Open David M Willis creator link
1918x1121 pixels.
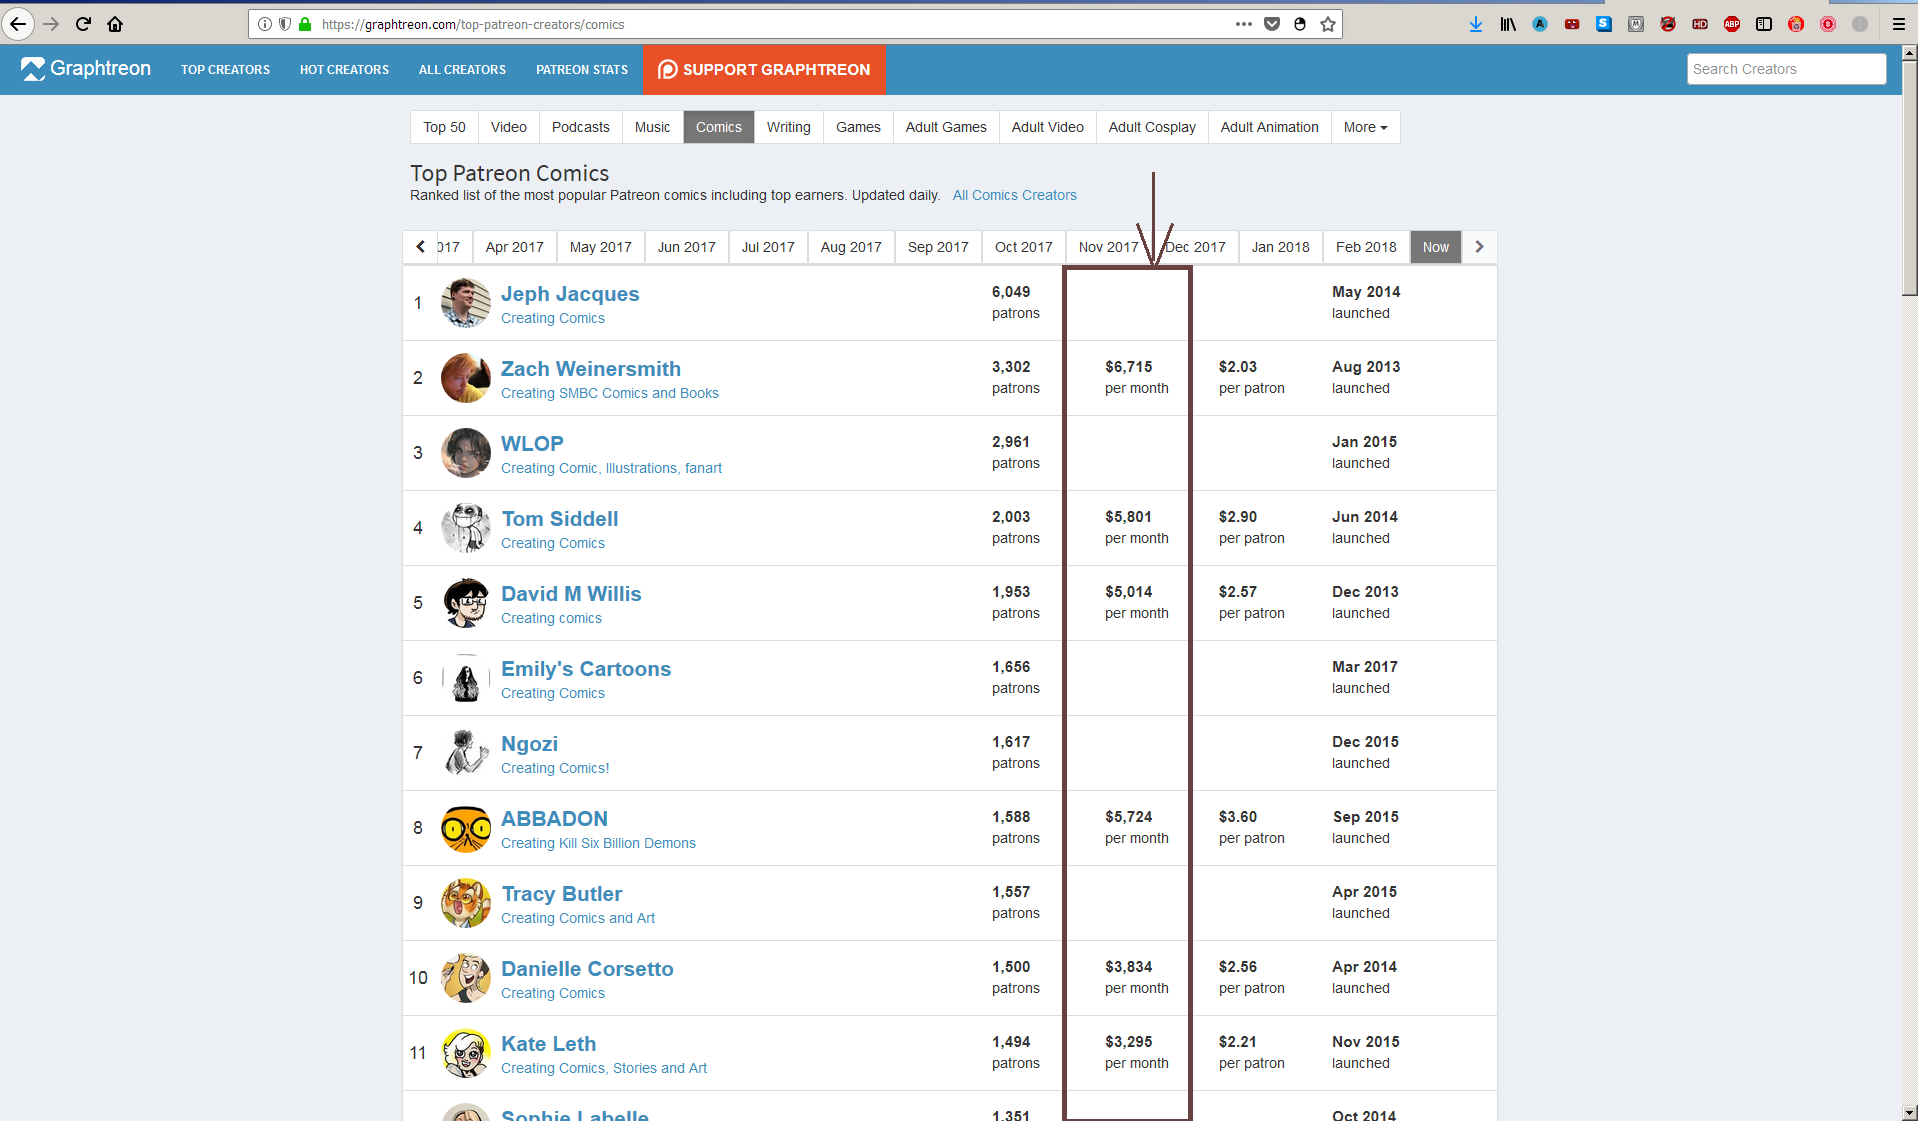click(571, 594)
